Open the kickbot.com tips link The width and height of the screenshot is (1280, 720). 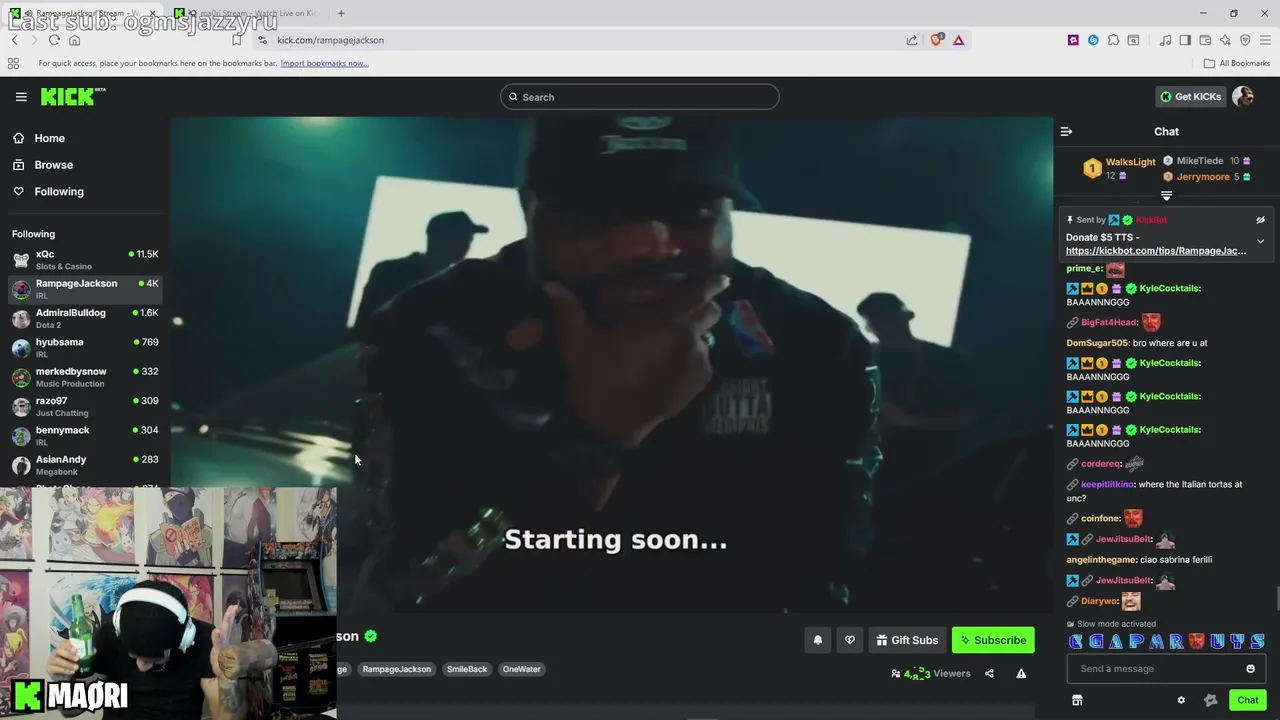(x=1156, y=251)
